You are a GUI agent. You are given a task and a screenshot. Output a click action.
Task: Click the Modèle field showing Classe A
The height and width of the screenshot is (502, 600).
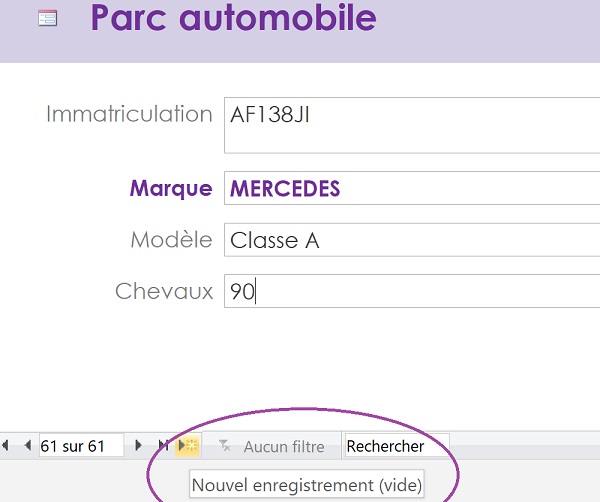coord(412,240)
